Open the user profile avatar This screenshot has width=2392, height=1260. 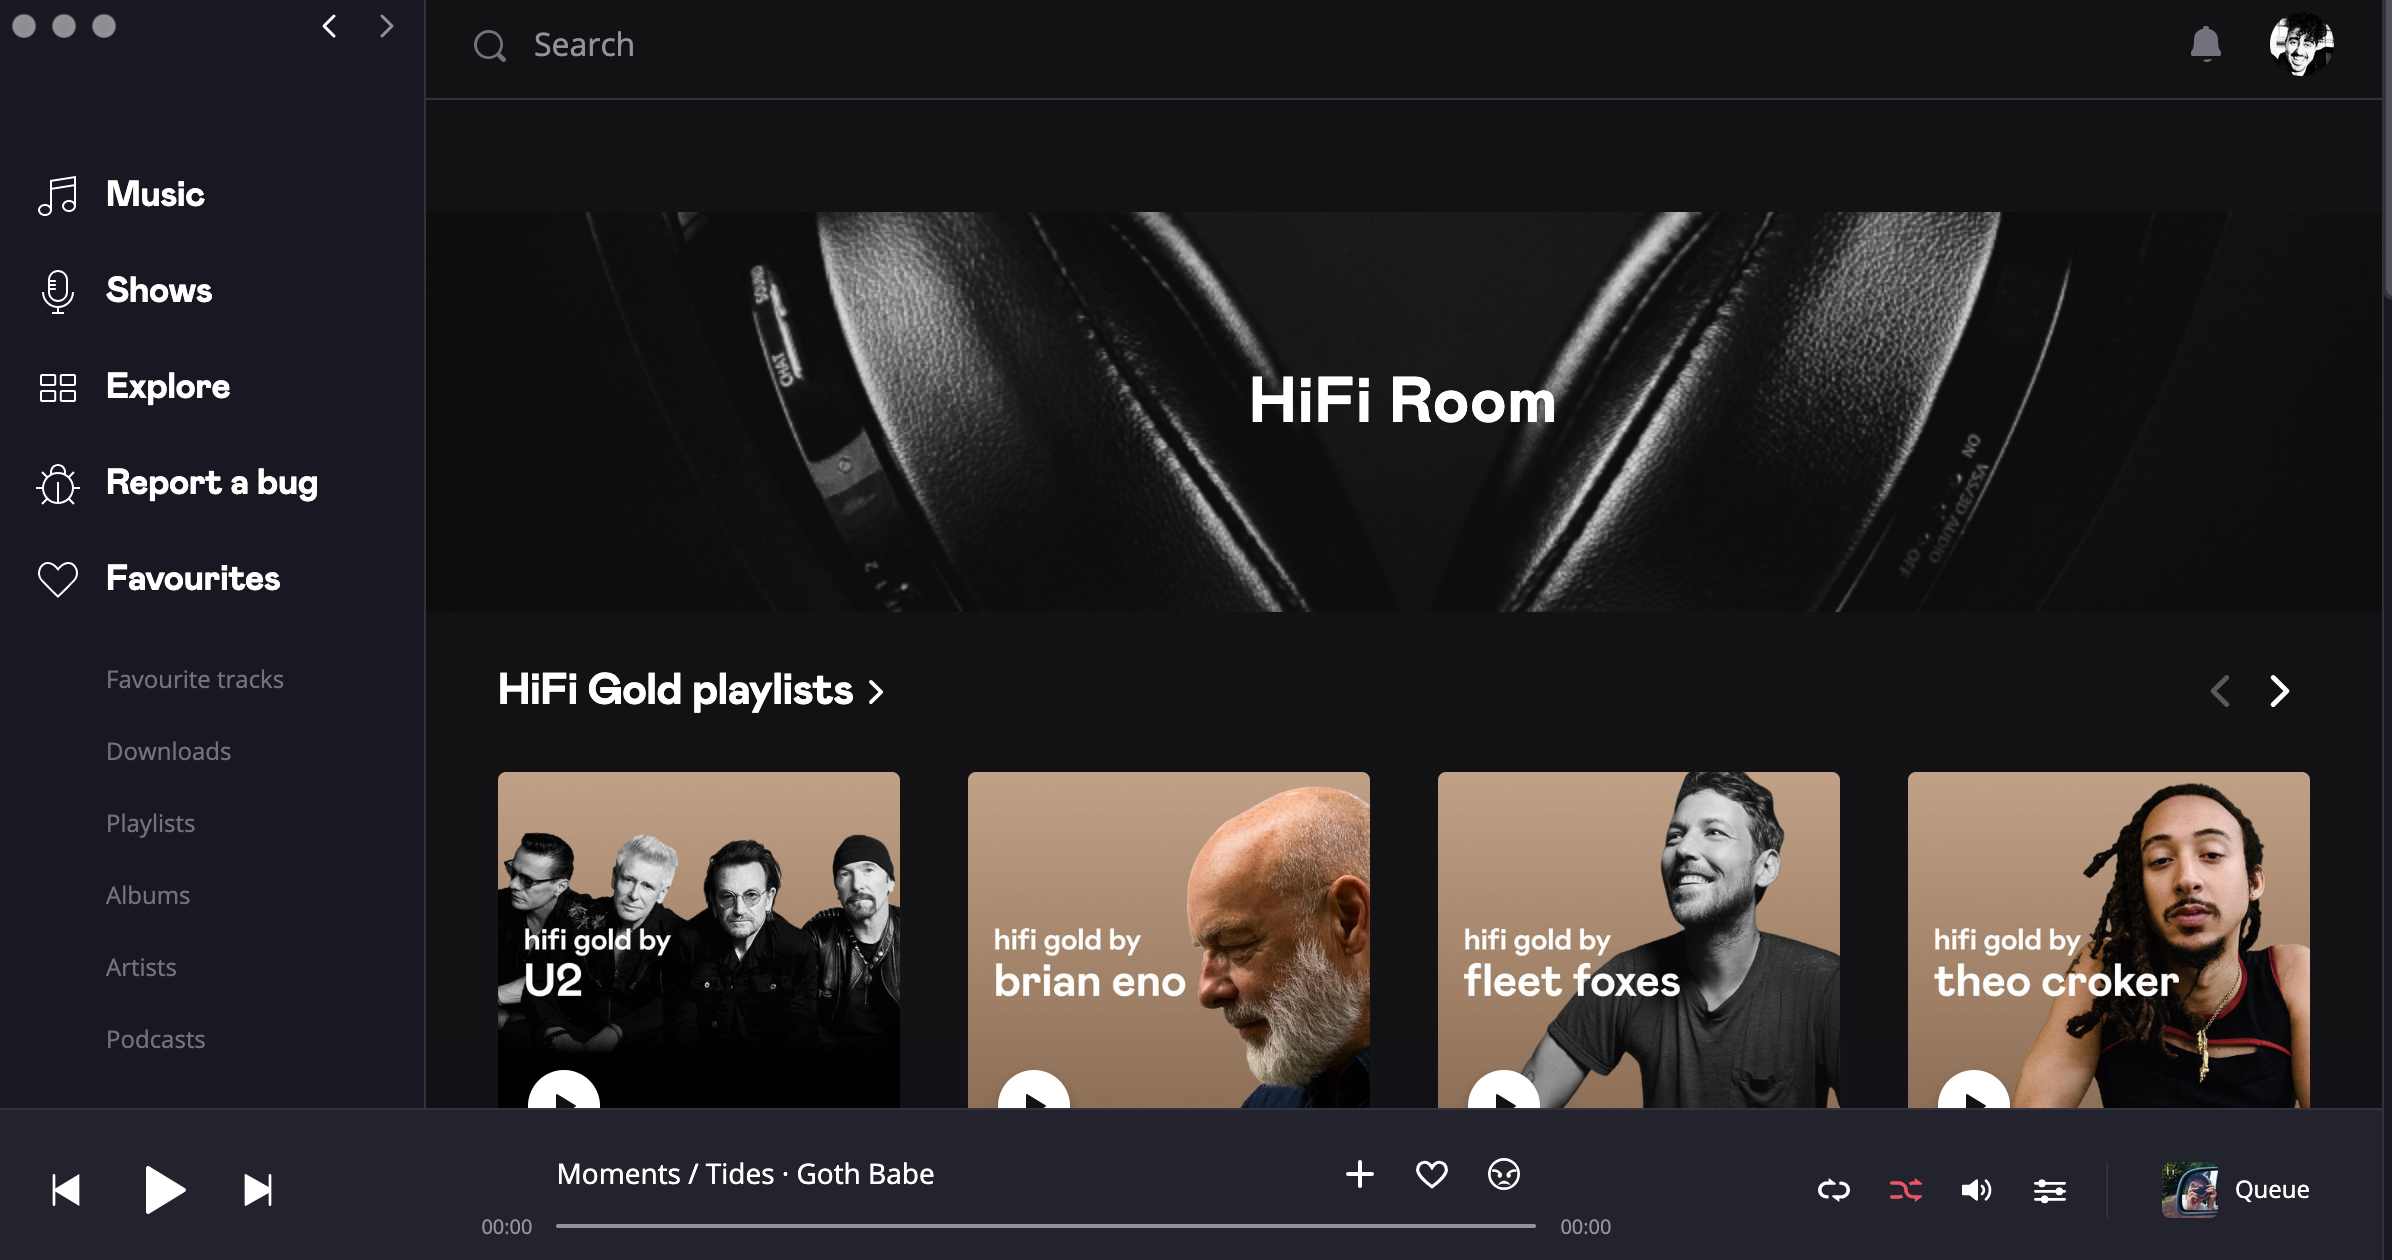point(2301,44)
